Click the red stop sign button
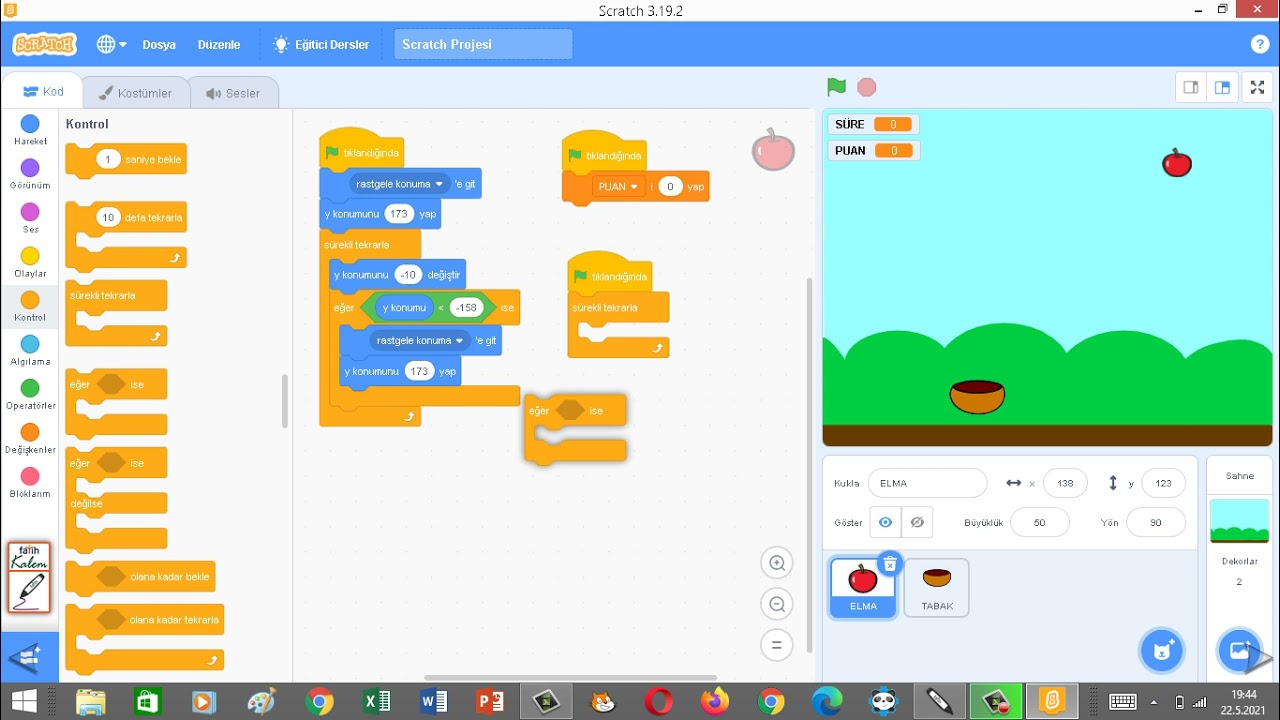 click(x=867, y=87)
